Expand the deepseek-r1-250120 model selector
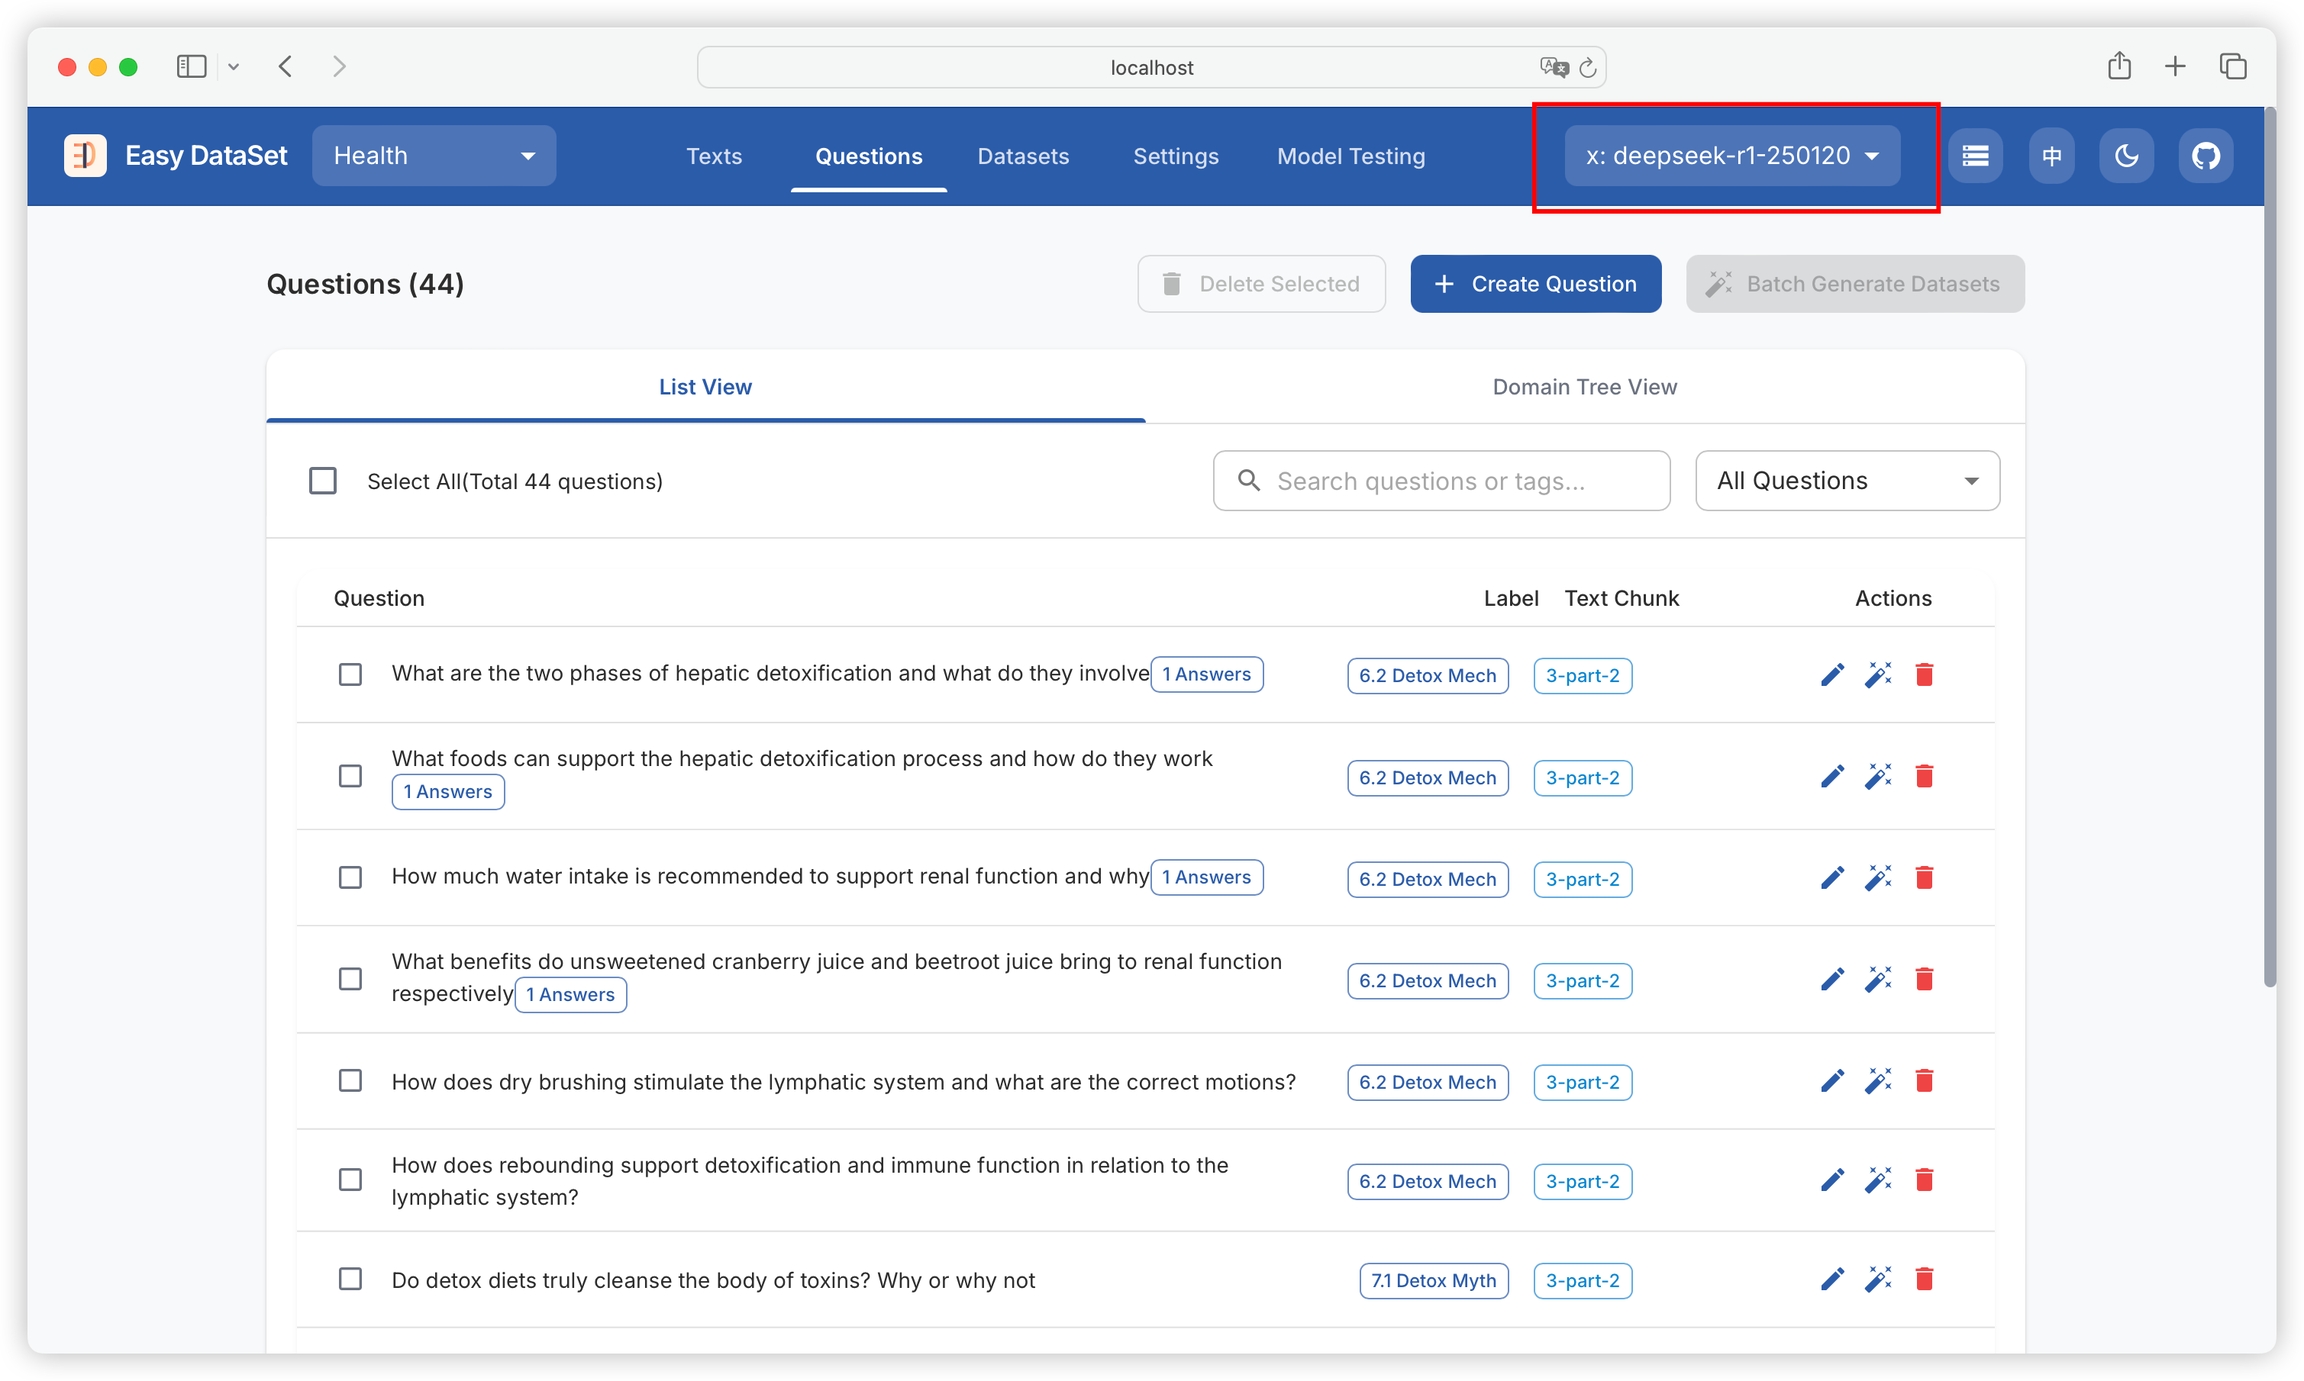This screenshot has width=2304, height=1381. click(x=1732, y=156)
